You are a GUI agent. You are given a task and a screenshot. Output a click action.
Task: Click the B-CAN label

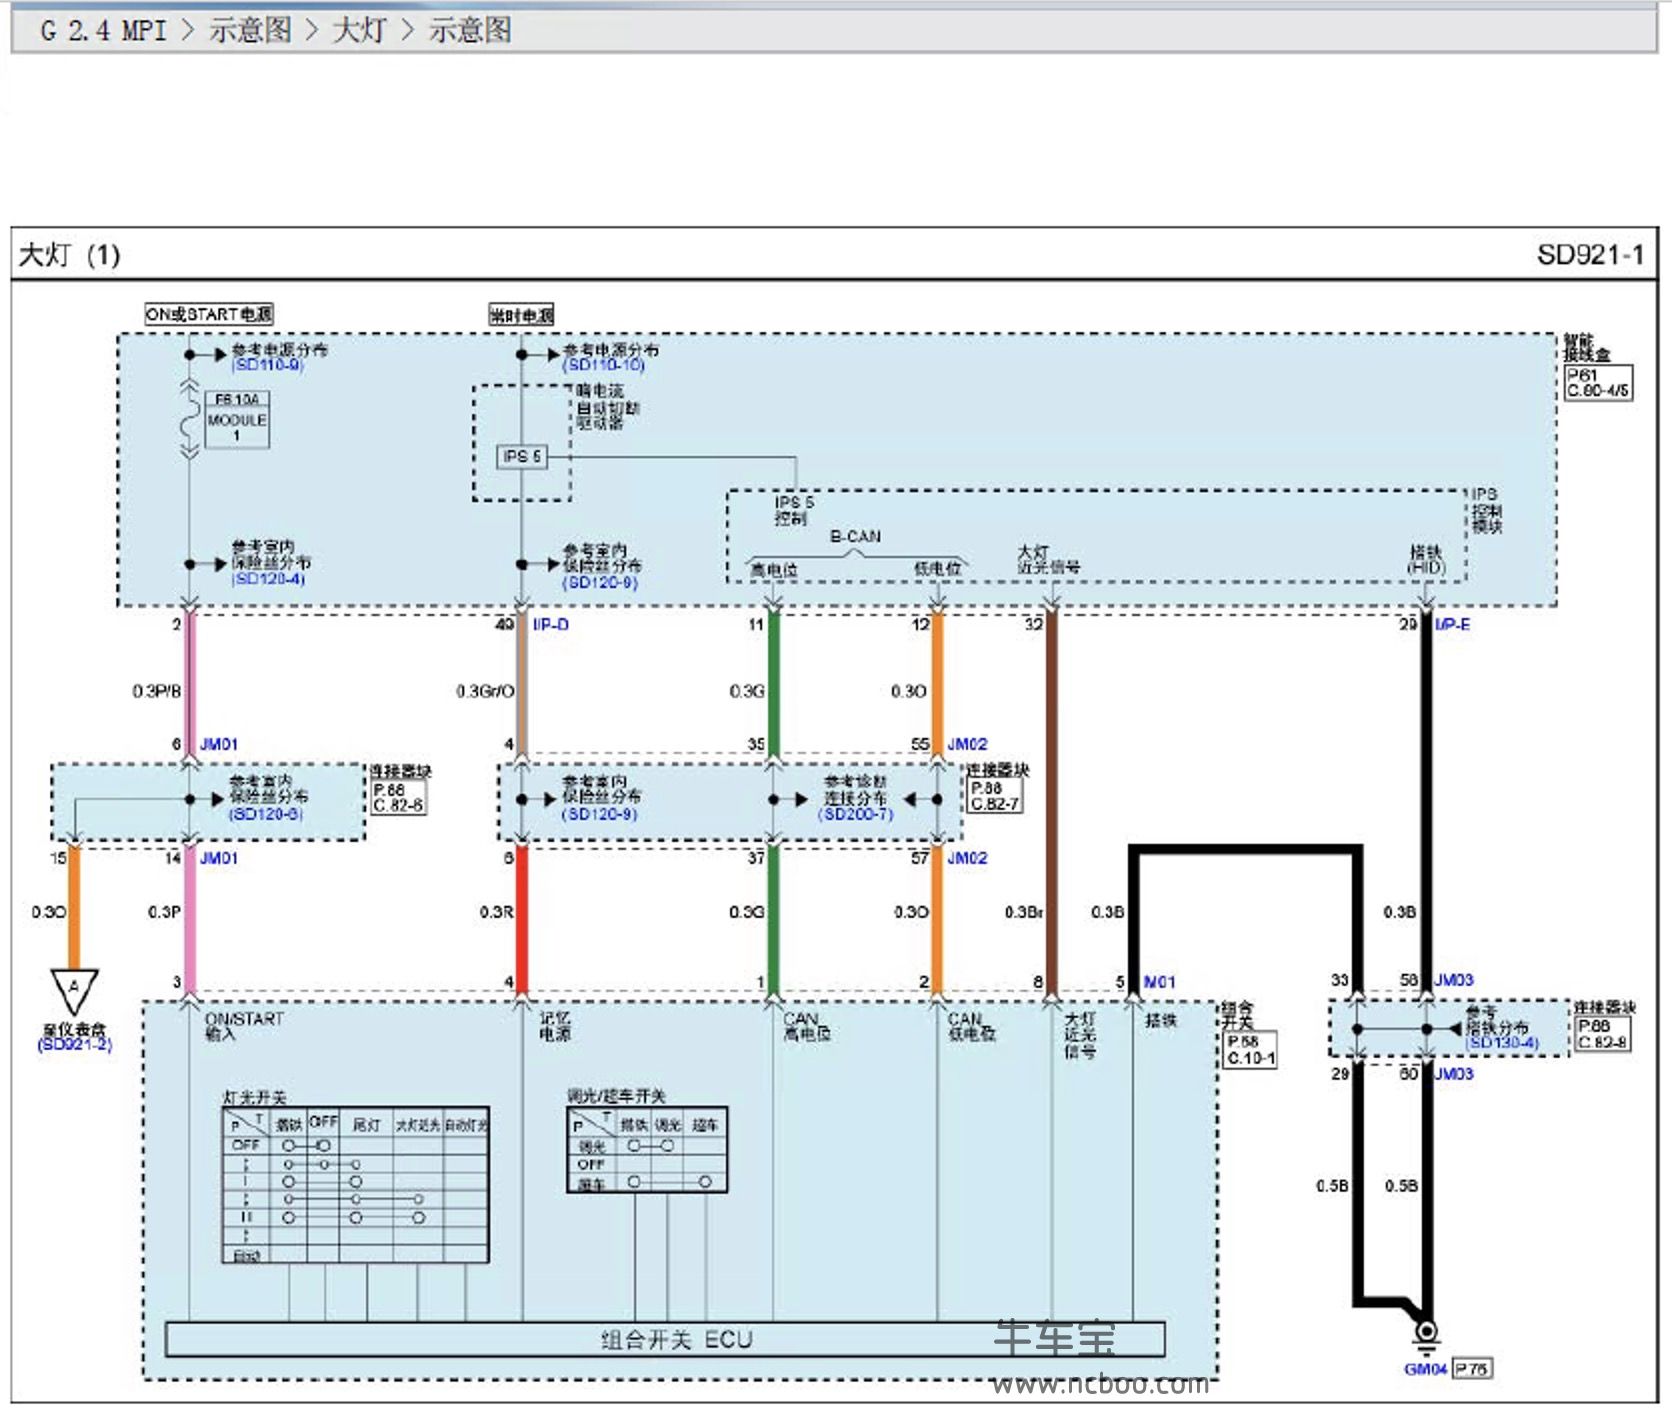coord(855,537)
